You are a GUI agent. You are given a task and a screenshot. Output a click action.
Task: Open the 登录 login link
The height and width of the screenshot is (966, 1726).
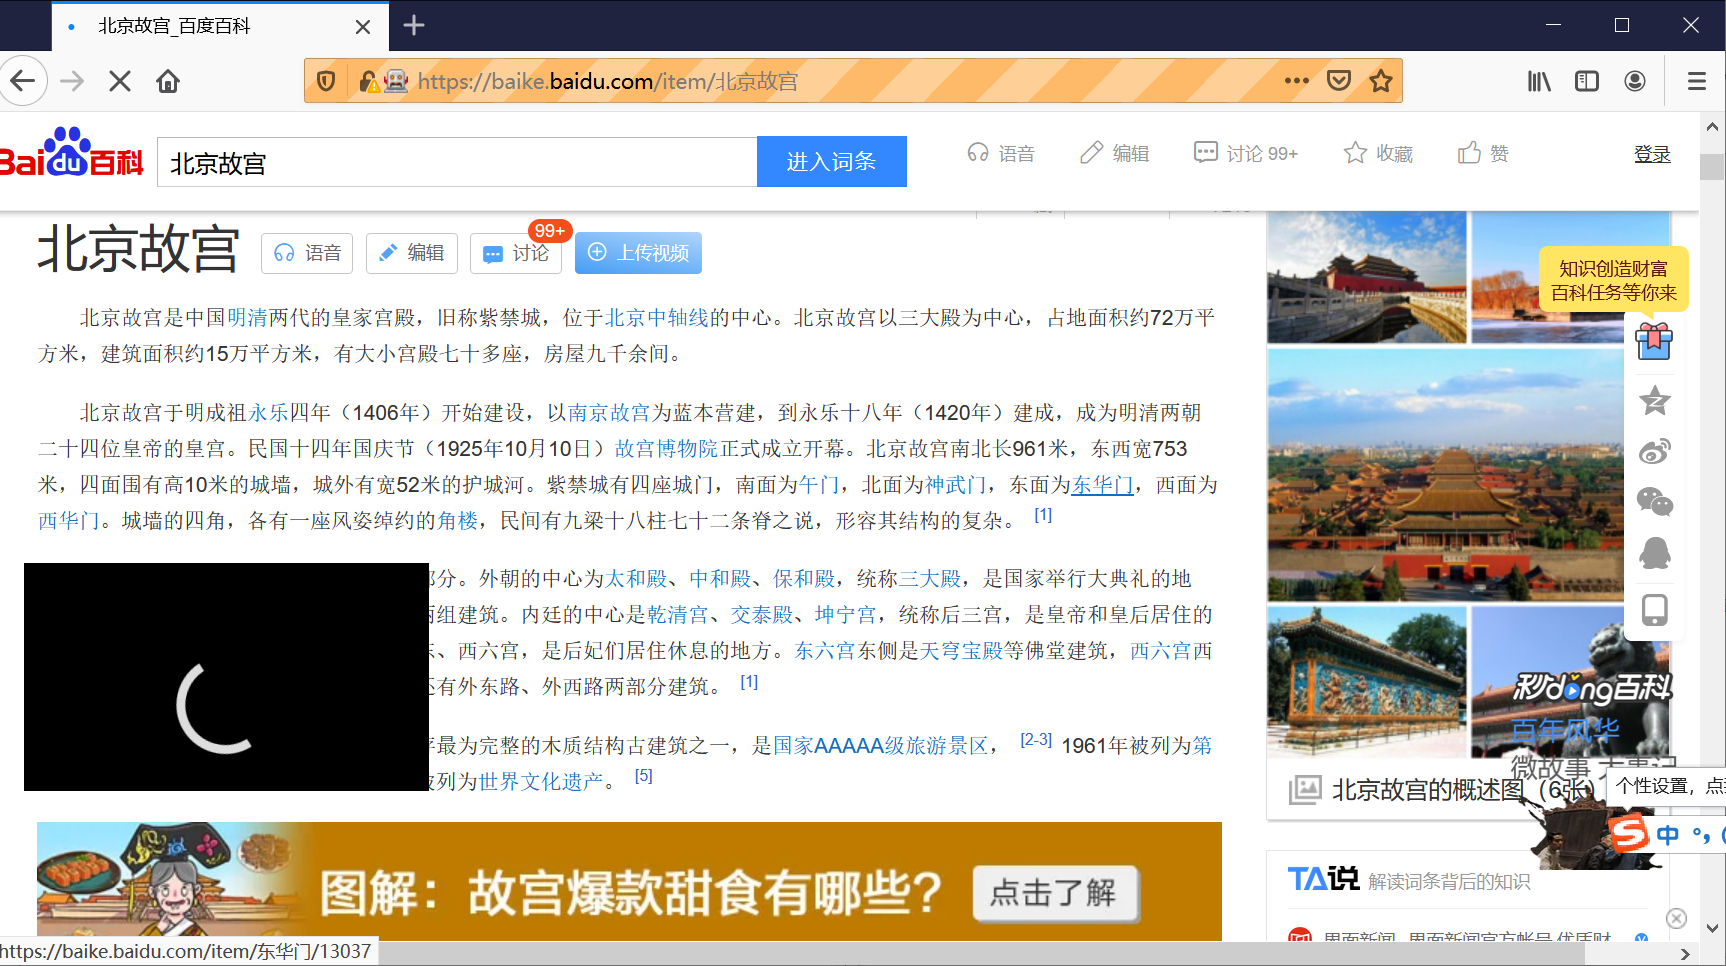point(1653,154)
